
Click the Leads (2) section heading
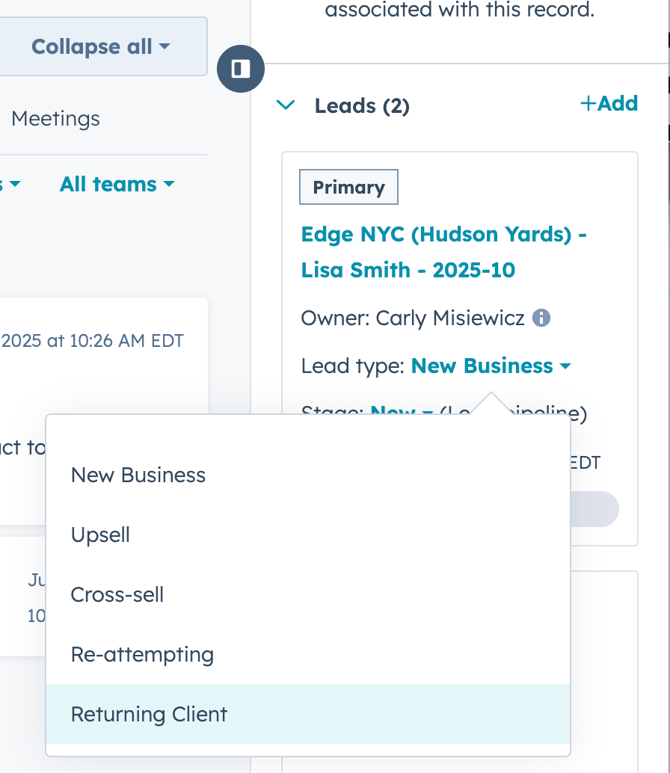(361, 105)
